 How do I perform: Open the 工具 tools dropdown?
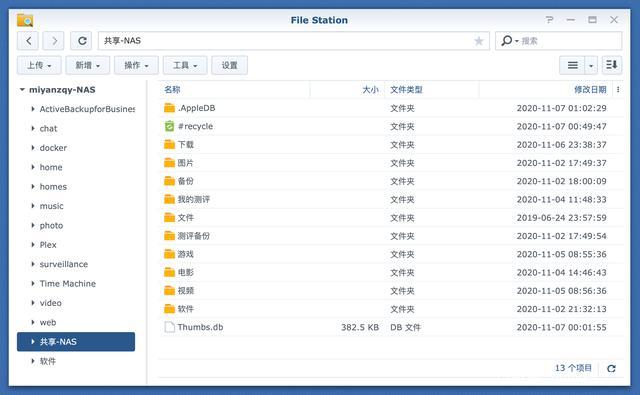click(185, 65)
